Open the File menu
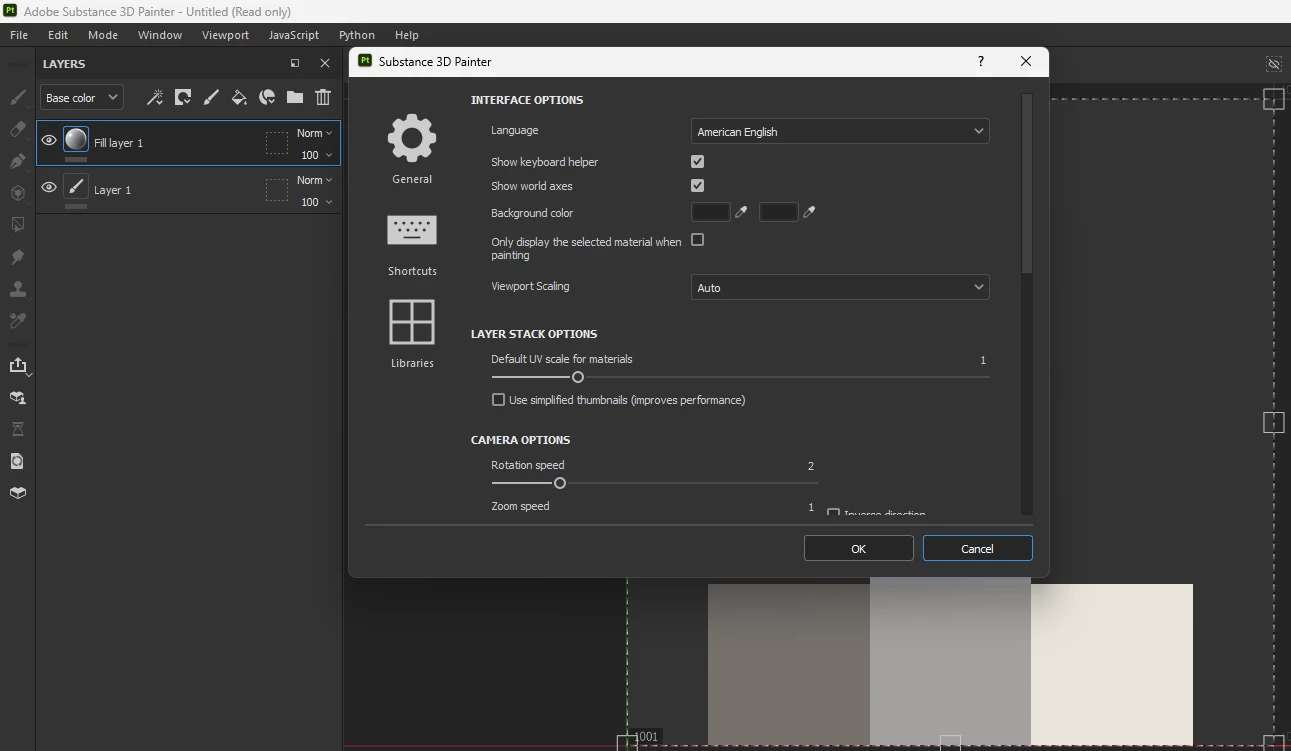1291x751 pixels. coord(19,35)
